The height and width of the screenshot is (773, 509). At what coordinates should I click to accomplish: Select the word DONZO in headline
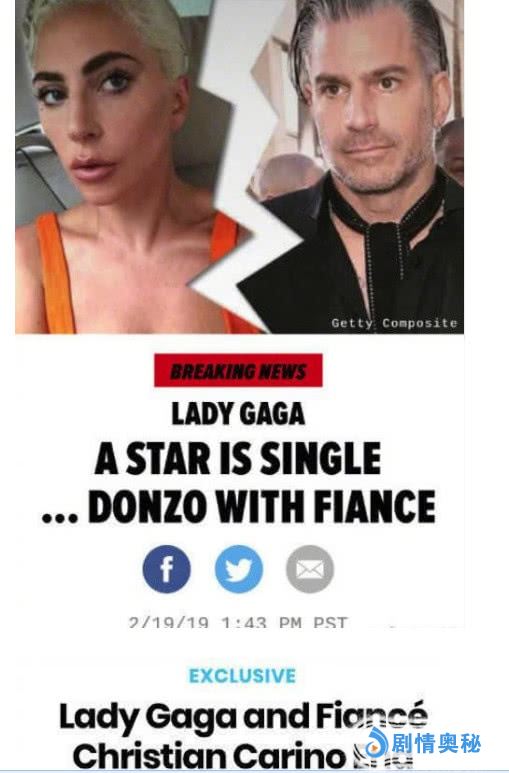point(147,506)
